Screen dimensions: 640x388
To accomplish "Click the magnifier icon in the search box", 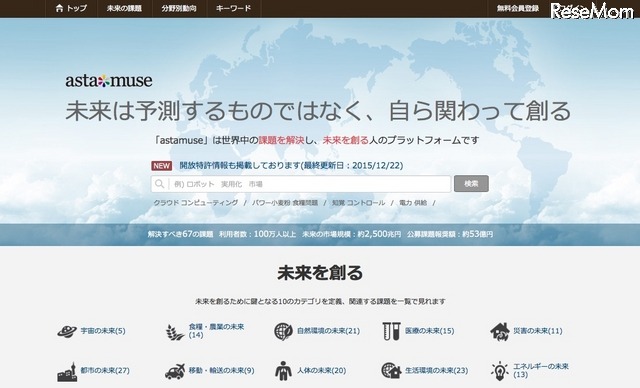I will point(160,184).
